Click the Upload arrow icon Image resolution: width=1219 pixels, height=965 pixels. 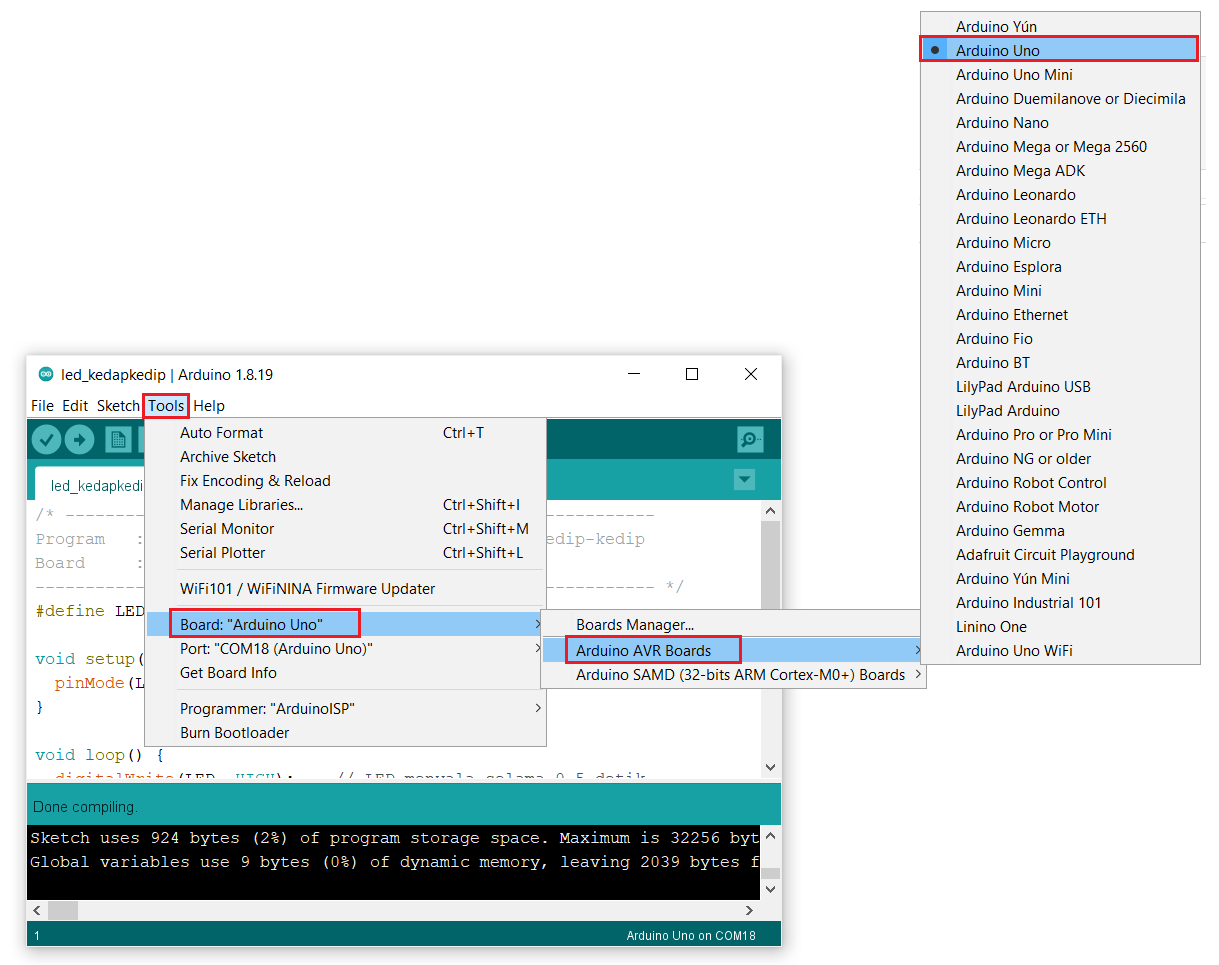[79, 439]
